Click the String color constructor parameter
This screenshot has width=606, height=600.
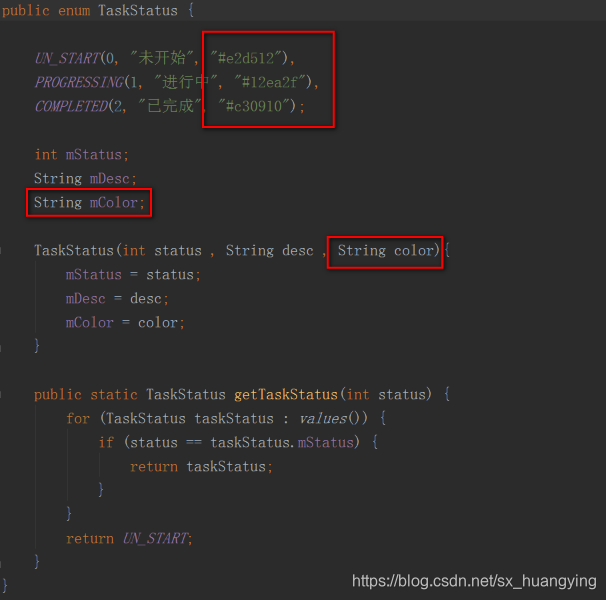pyautogui.click(x=385, y=251)
